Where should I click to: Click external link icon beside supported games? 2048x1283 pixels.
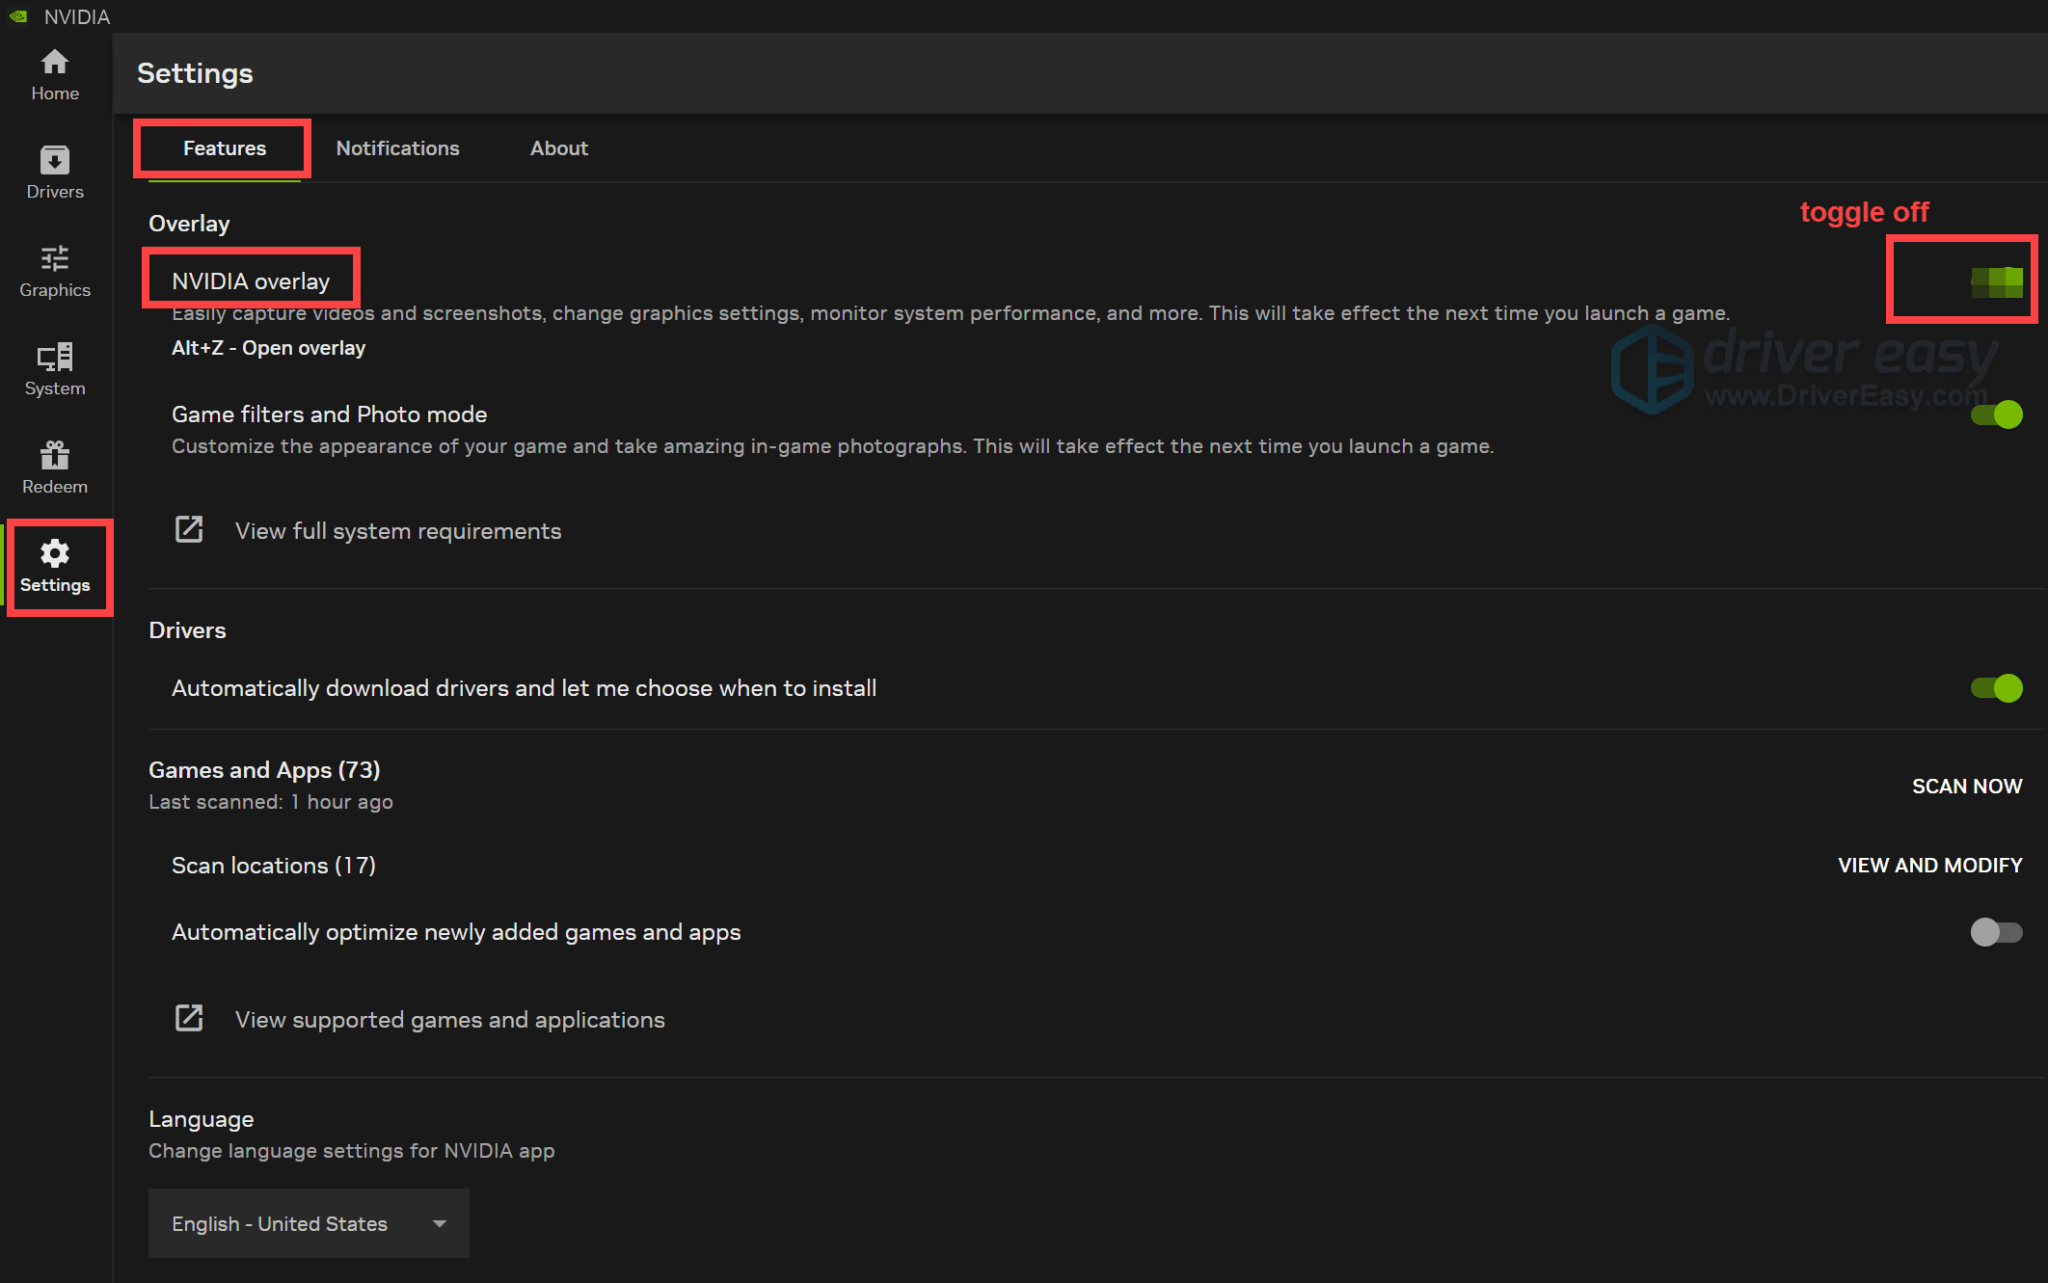(x=189, y=1019)
